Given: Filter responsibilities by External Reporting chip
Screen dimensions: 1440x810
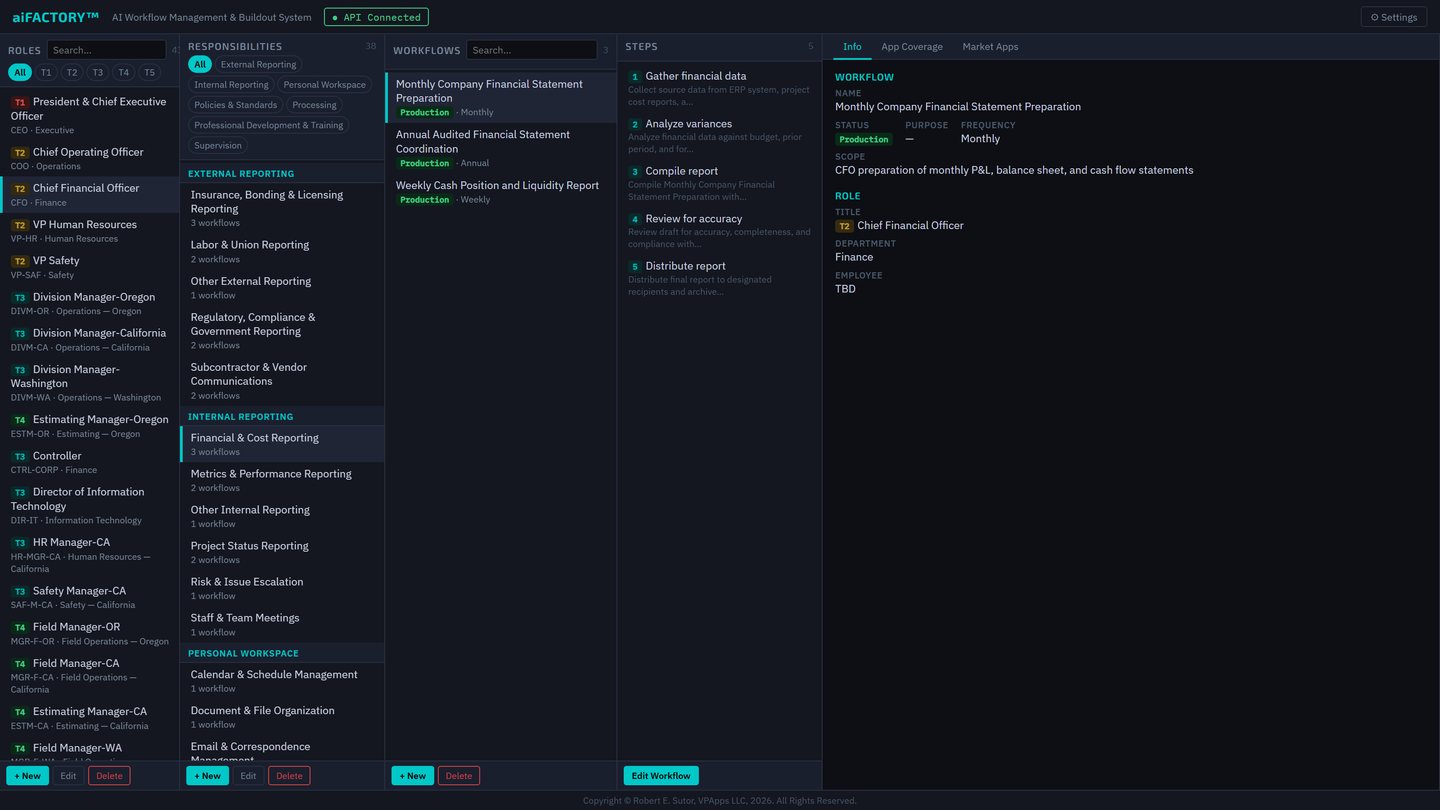Looking at the screenshot, I should [258, 64].
